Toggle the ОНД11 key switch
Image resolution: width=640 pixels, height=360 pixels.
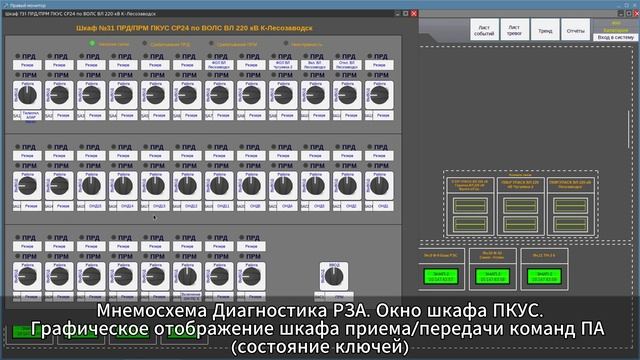pyautogui.click(x=219, y=186)
